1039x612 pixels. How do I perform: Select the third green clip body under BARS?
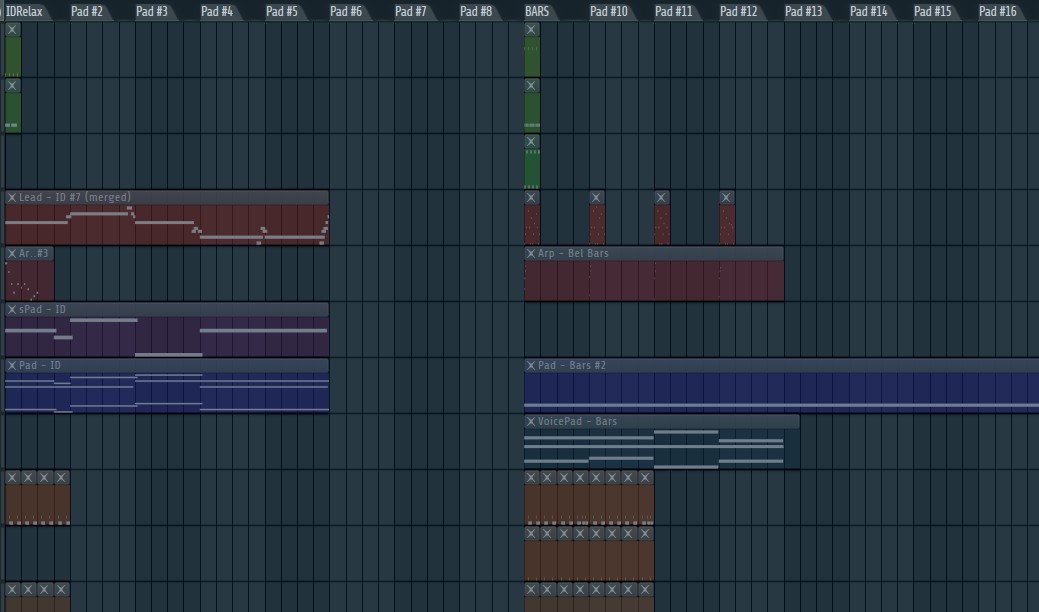click(x=532, y=168)
